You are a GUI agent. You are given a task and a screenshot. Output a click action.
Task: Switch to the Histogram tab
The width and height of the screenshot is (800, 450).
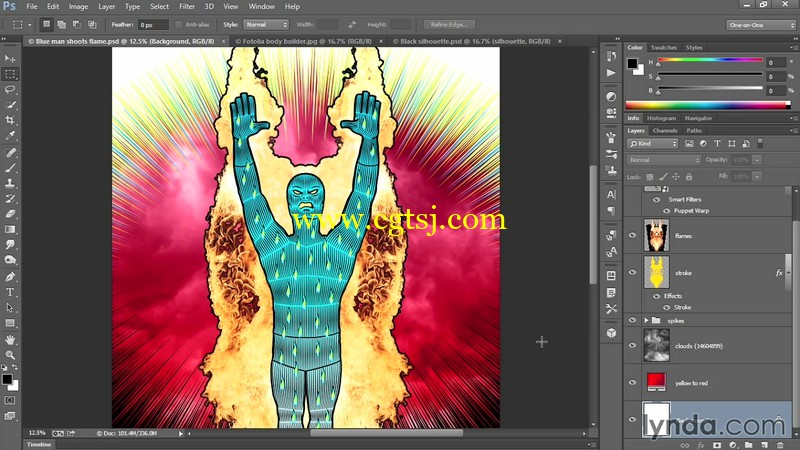(661, 118)
